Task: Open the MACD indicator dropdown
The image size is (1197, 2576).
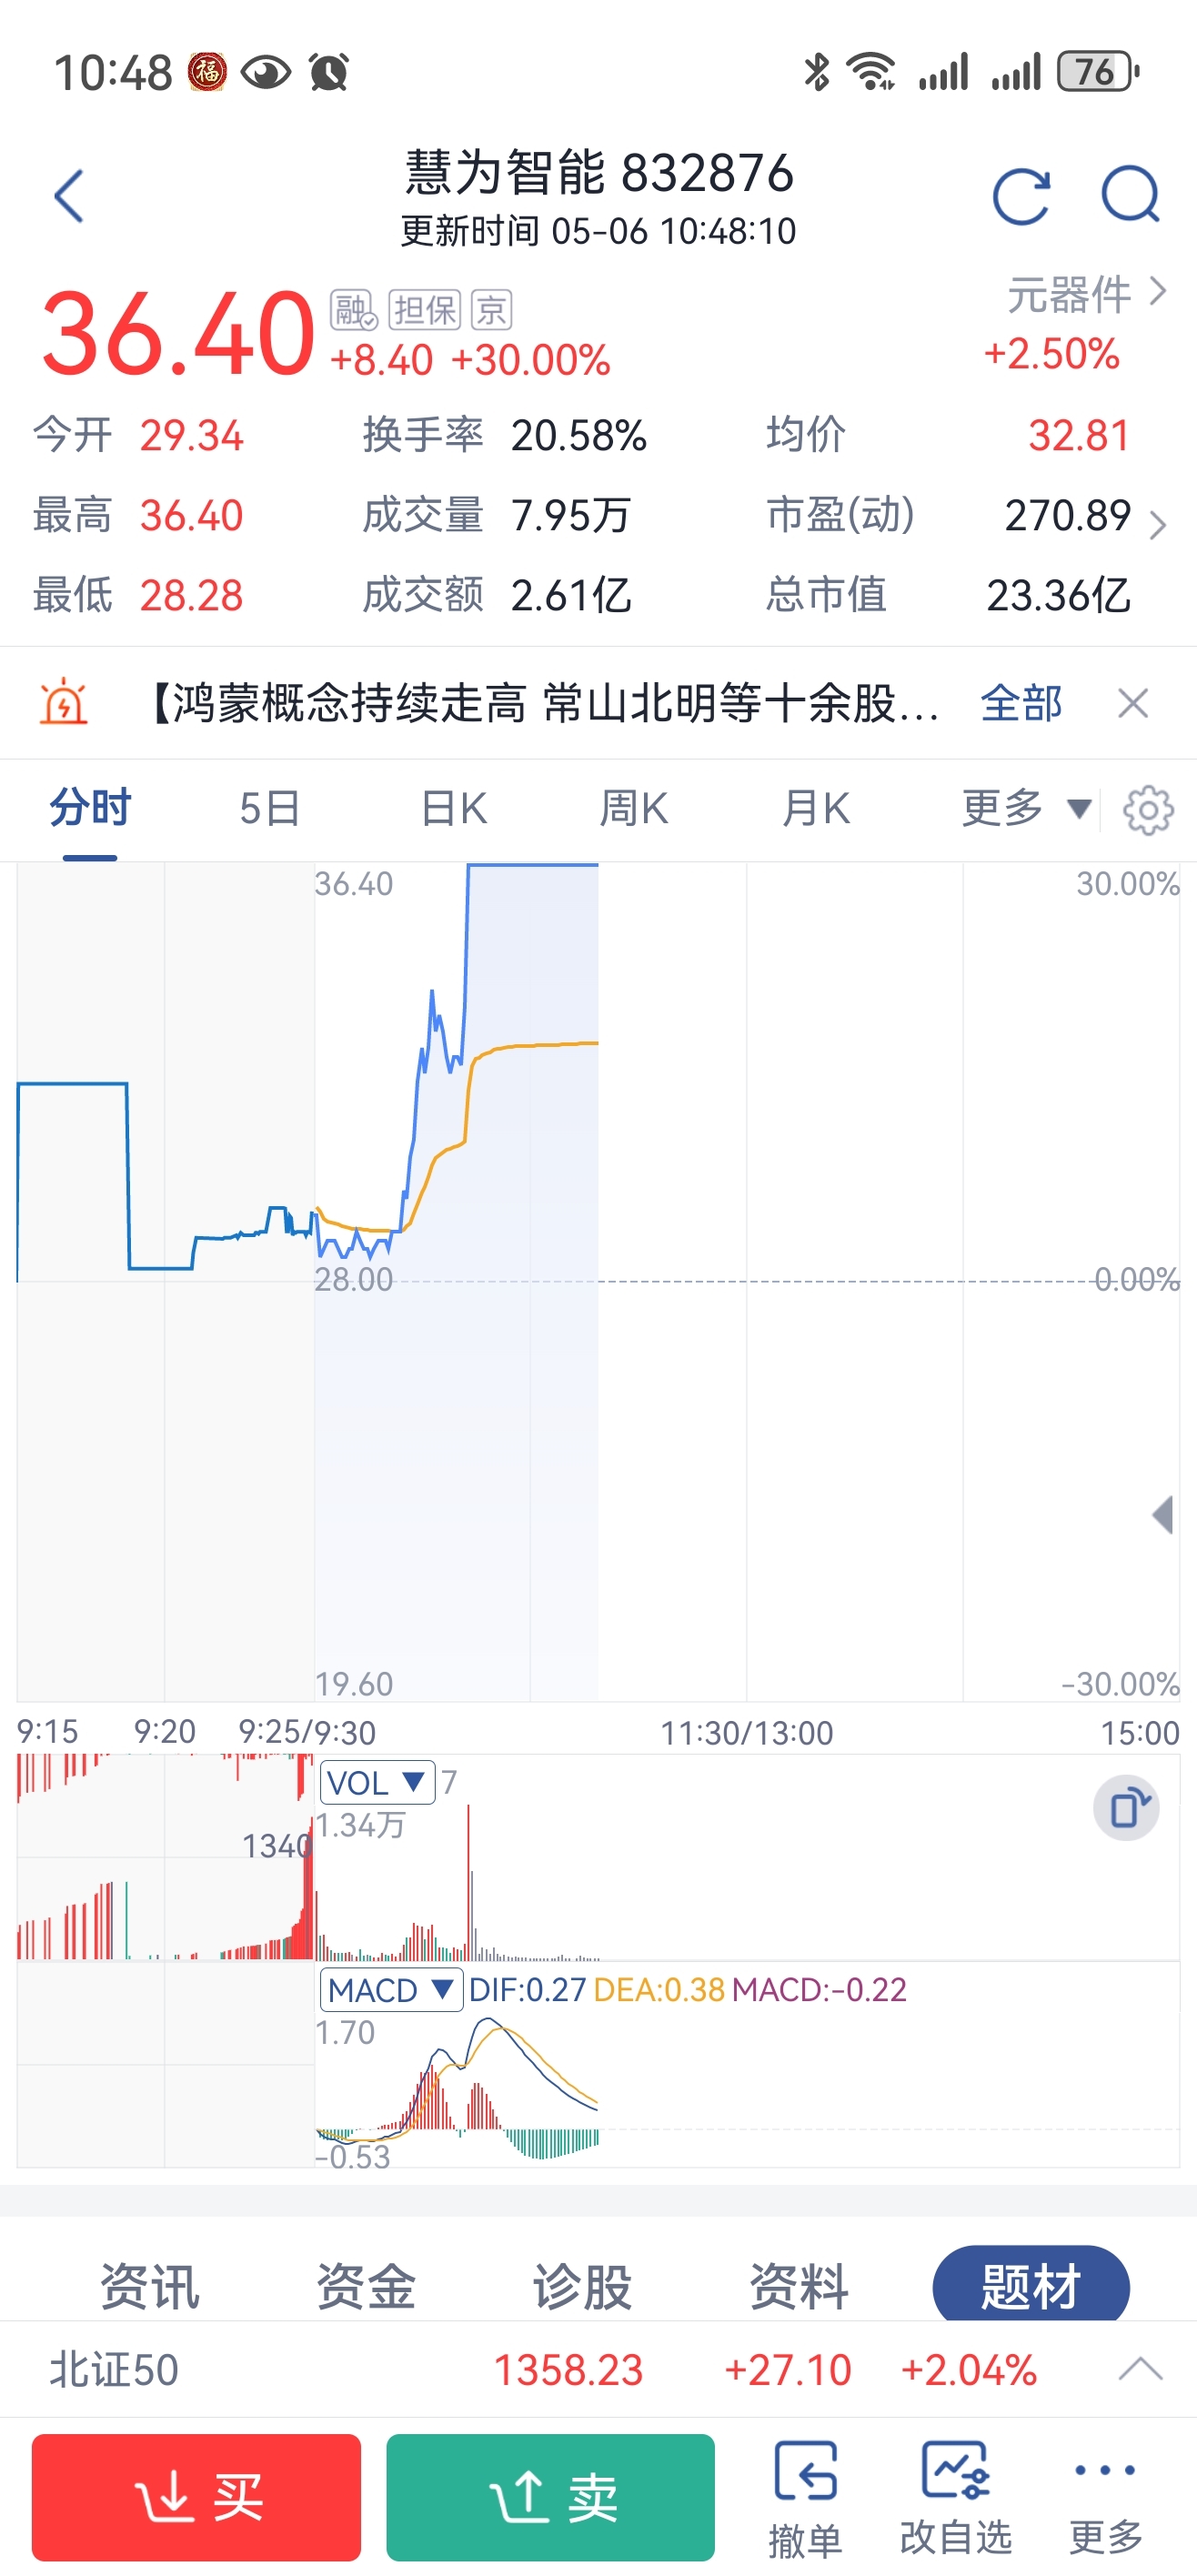Action: tap(391, 1989)
